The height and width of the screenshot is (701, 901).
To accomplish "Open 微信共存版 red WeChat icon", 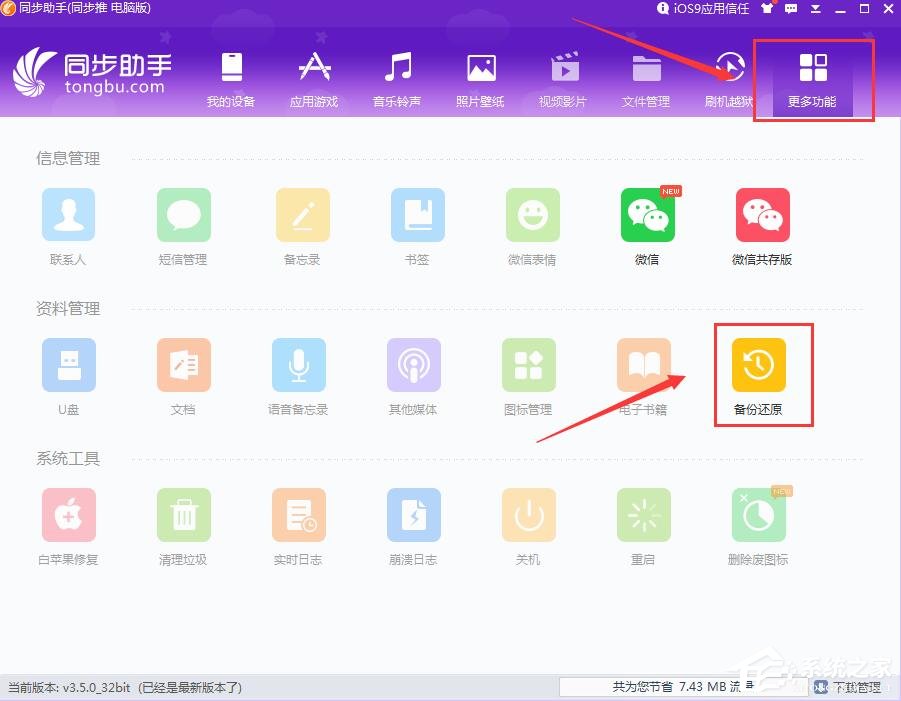I will point(763,215).
